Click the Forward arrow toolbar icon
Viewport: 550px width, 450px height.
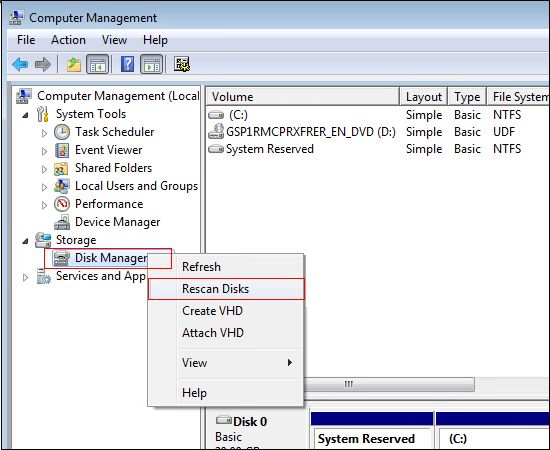tap(43, 65)
